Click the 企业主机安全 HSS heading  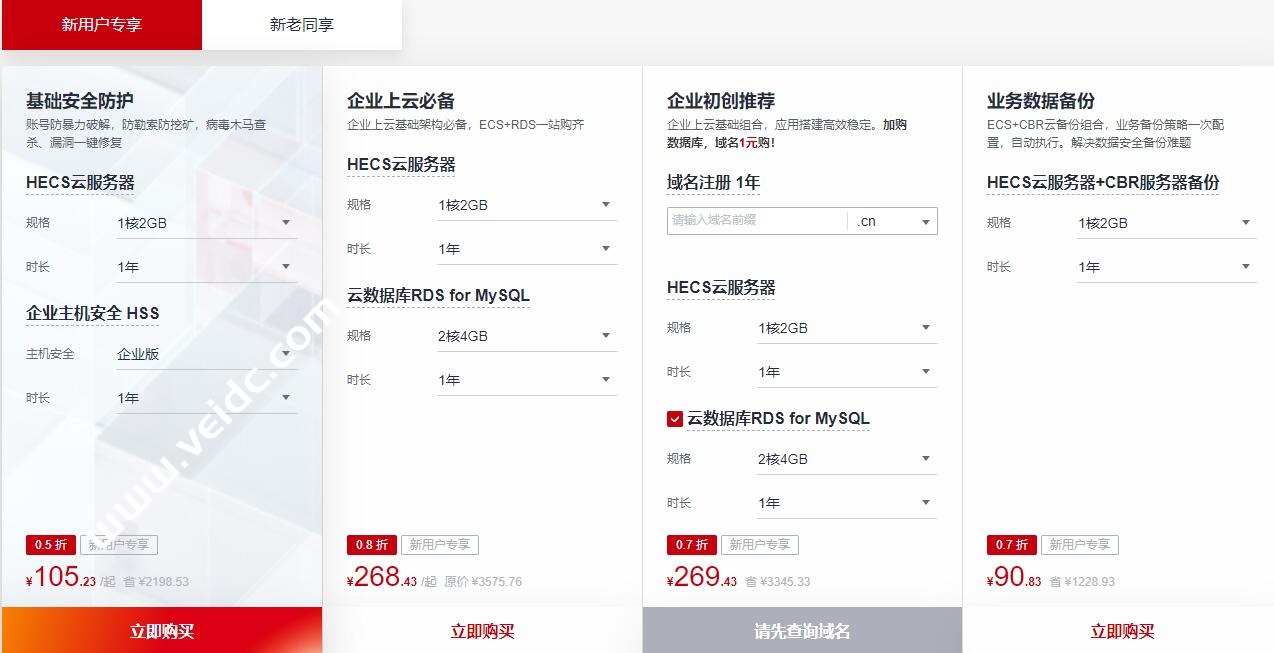93,314
